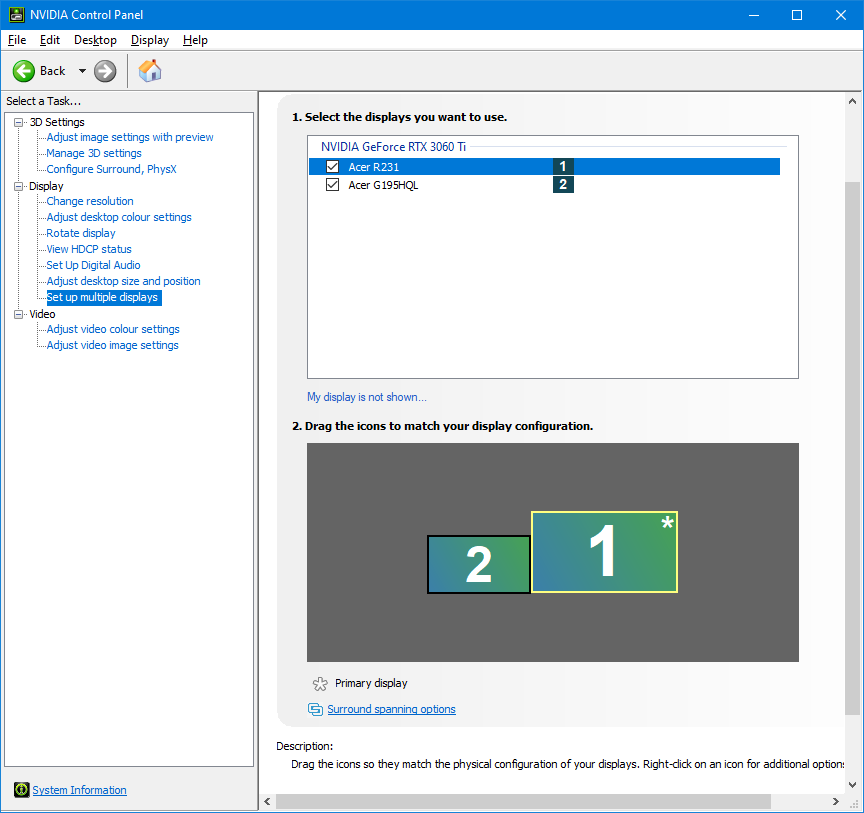Uncheck the Acer G195HQL display checkbox
Screen dimensions: 864x813
(332, 185)
